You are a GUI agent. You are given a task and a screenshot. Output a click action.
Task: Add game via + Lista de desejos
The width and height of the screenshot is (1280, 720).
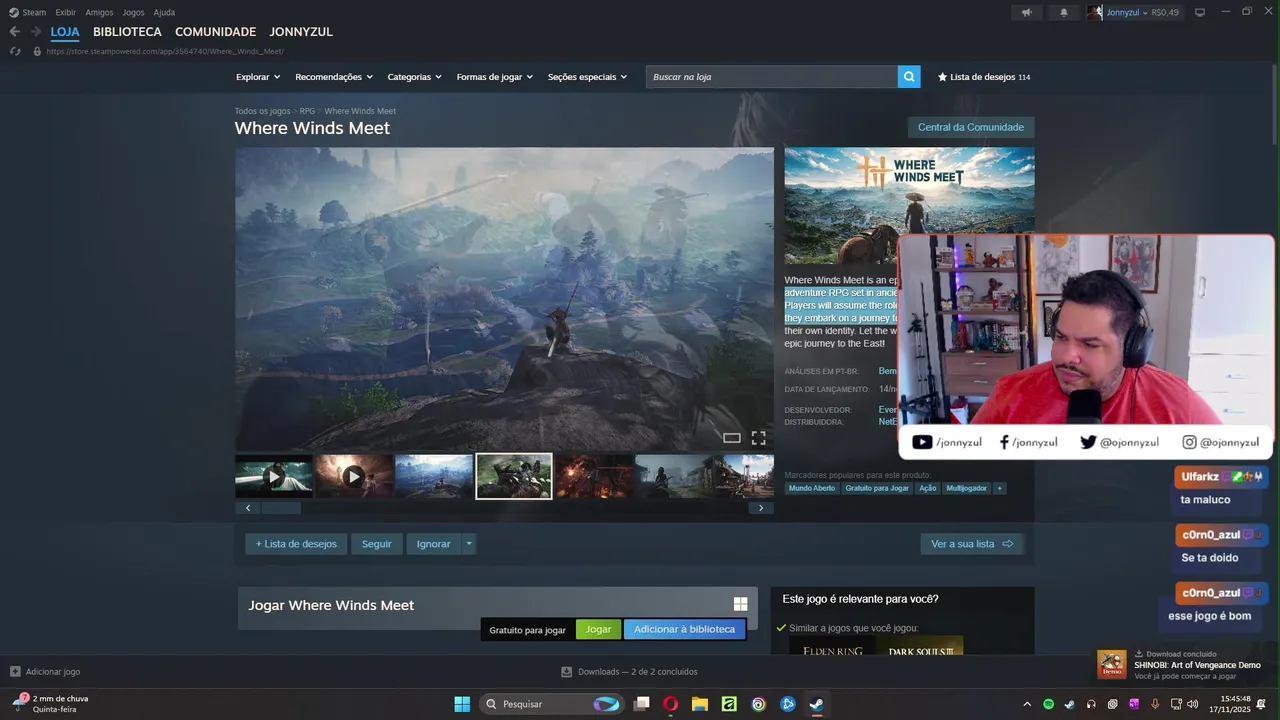pos(296,544)
